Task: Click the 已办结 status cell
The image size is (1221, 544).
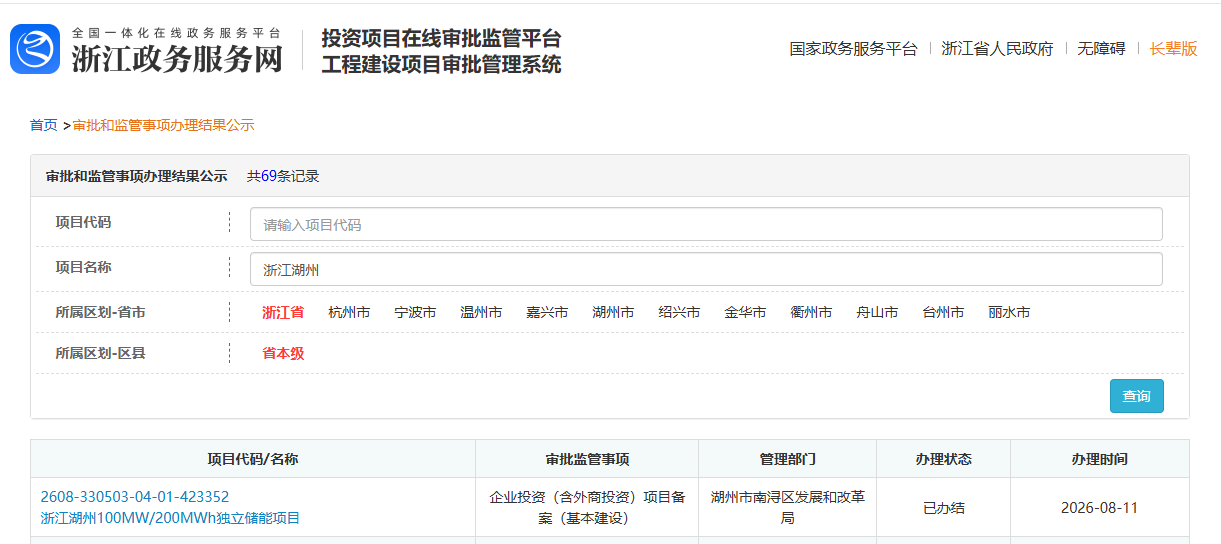Action: coord(944,507)
